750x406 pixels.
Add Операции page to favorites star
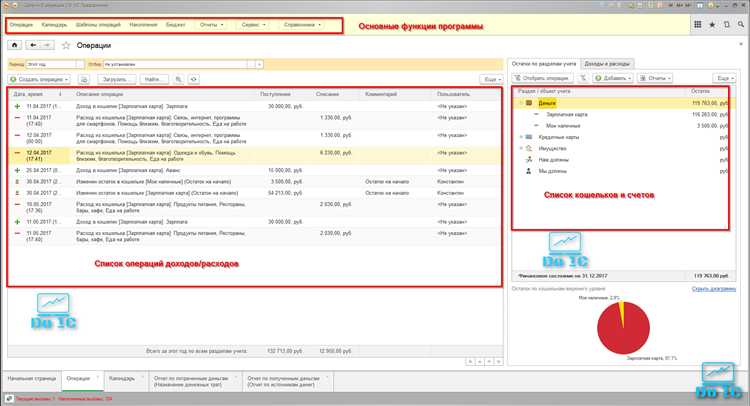66,45
